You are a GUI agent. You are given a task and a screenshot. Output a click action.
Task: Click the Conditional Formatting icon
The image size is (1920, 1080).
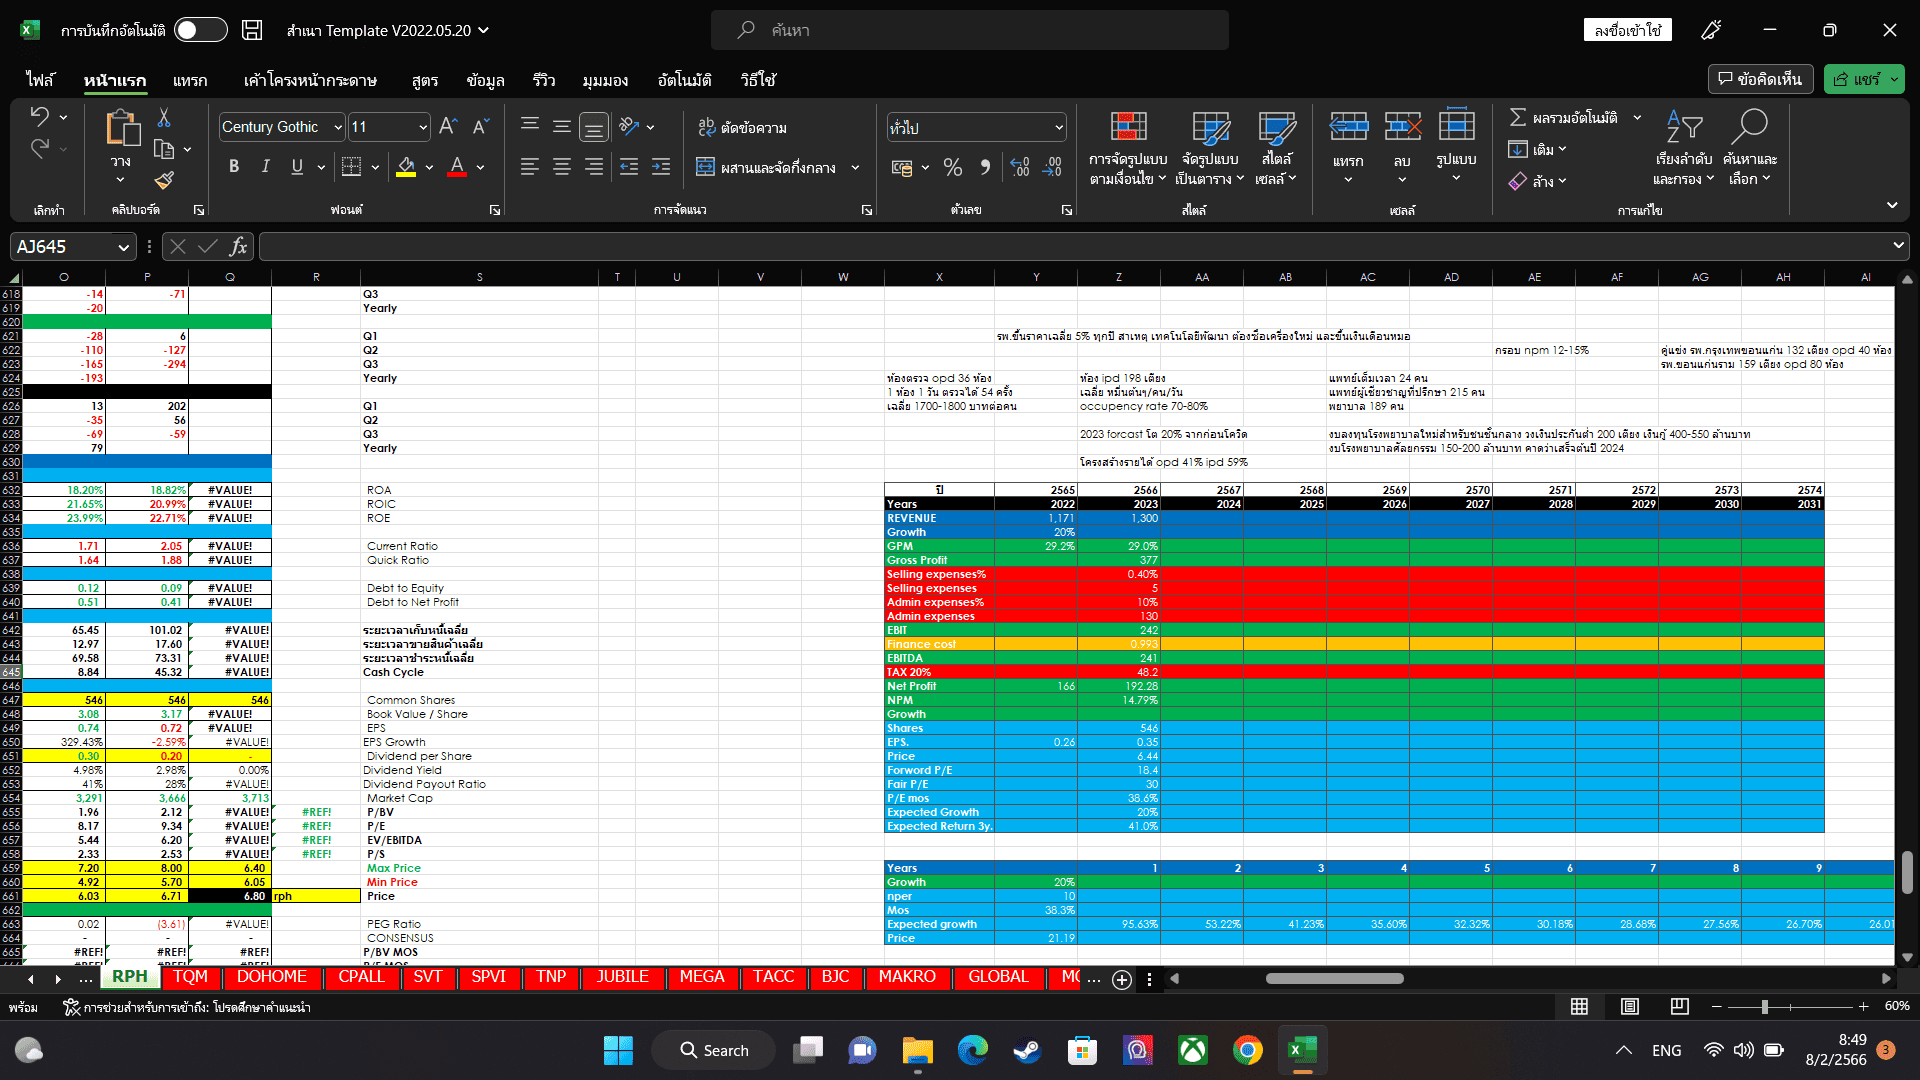coord(1128,128)
